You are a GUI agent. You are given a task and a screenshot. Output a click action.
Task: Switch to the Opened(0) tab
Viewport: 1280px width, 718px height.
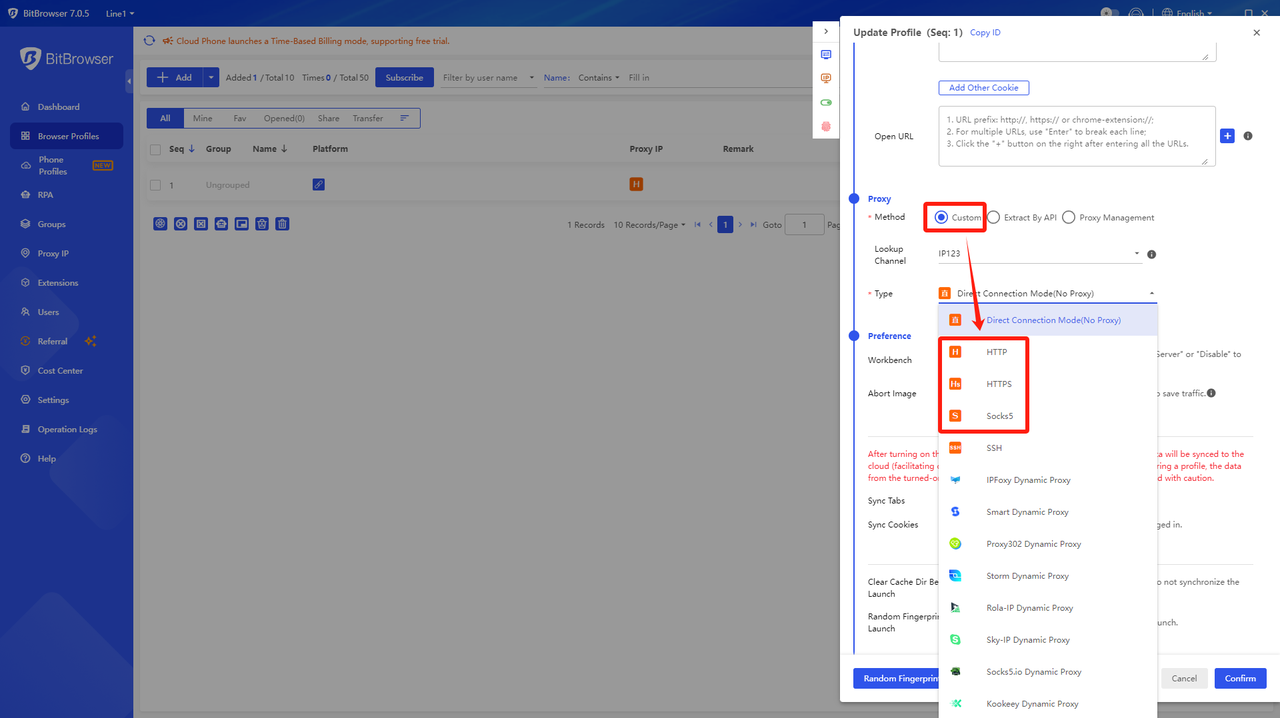283,118
